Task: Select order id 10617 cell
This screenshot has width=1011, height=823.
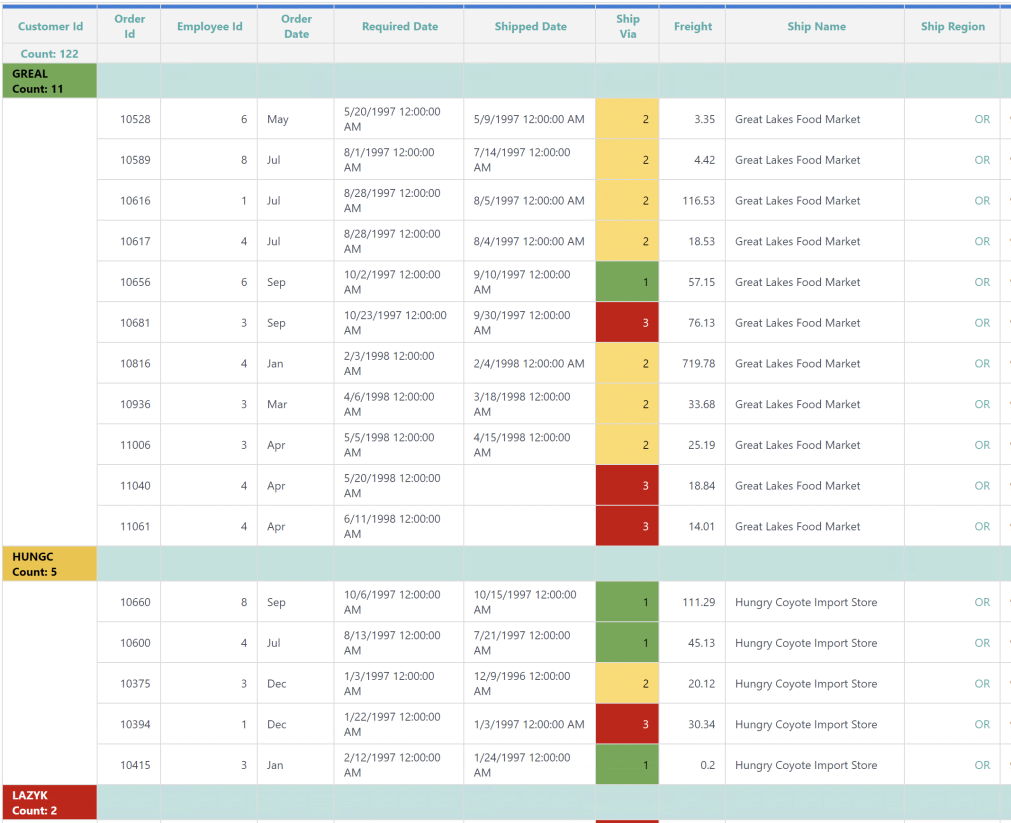Action: pyautogui.click(x=129, y=241)
